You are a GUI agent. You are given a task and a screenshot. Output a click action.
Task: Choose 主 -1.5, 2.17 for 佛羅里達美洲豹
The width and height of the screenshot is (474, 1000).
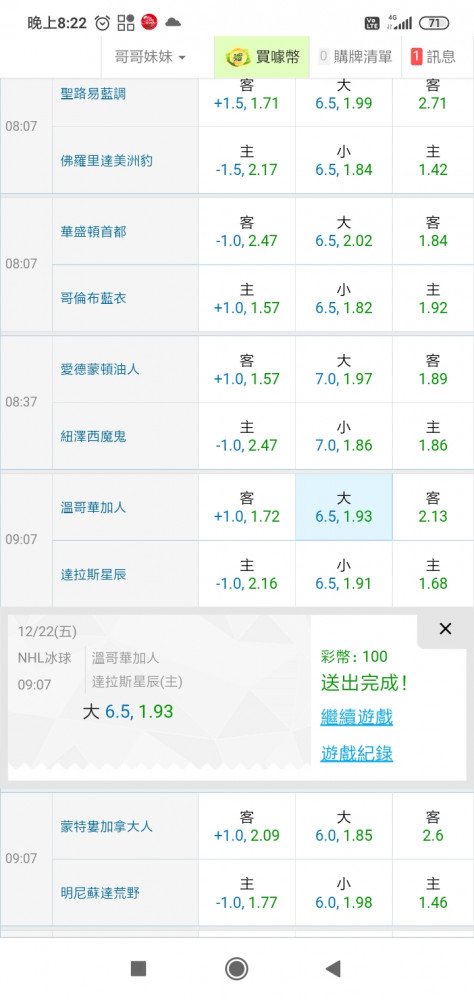tap(247, 161)
